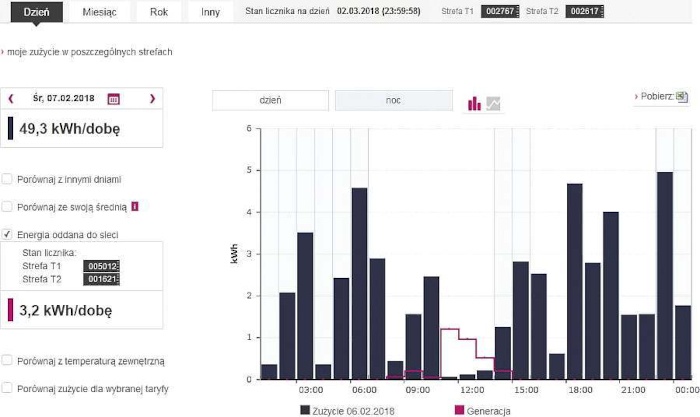This screenshot has height=417, width=700.
Task: Enable Porównaj z innymi dniami checkbox
Action: pyautogui.click(x=7, y=179)
